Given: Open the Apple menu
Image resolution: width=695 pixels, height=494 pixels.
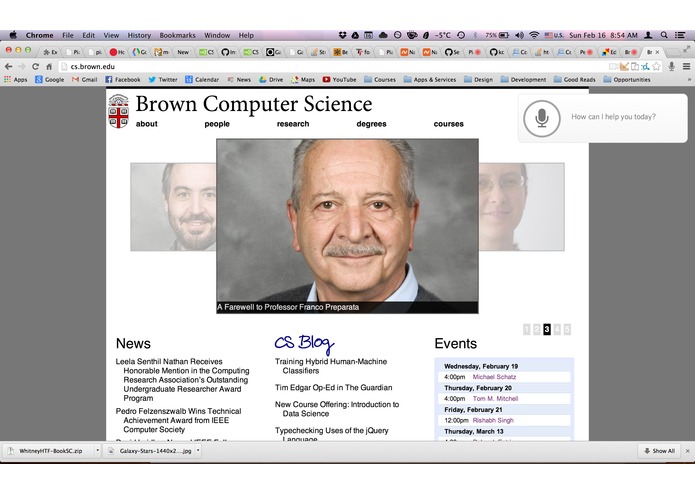Looking at the screenshot, I should click(x=13, y=35).
